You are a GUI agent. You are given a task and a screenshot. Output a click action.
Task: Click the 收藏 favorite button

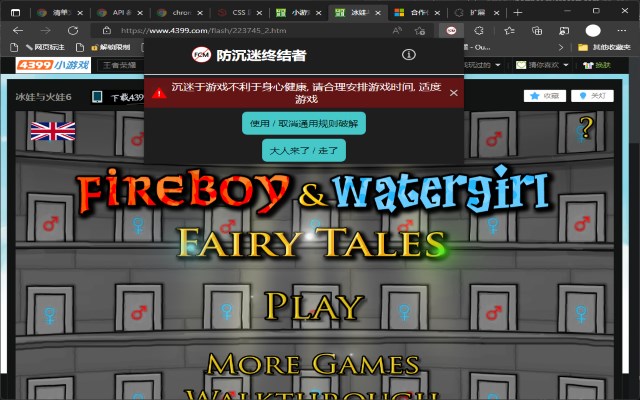coord(545,96)
